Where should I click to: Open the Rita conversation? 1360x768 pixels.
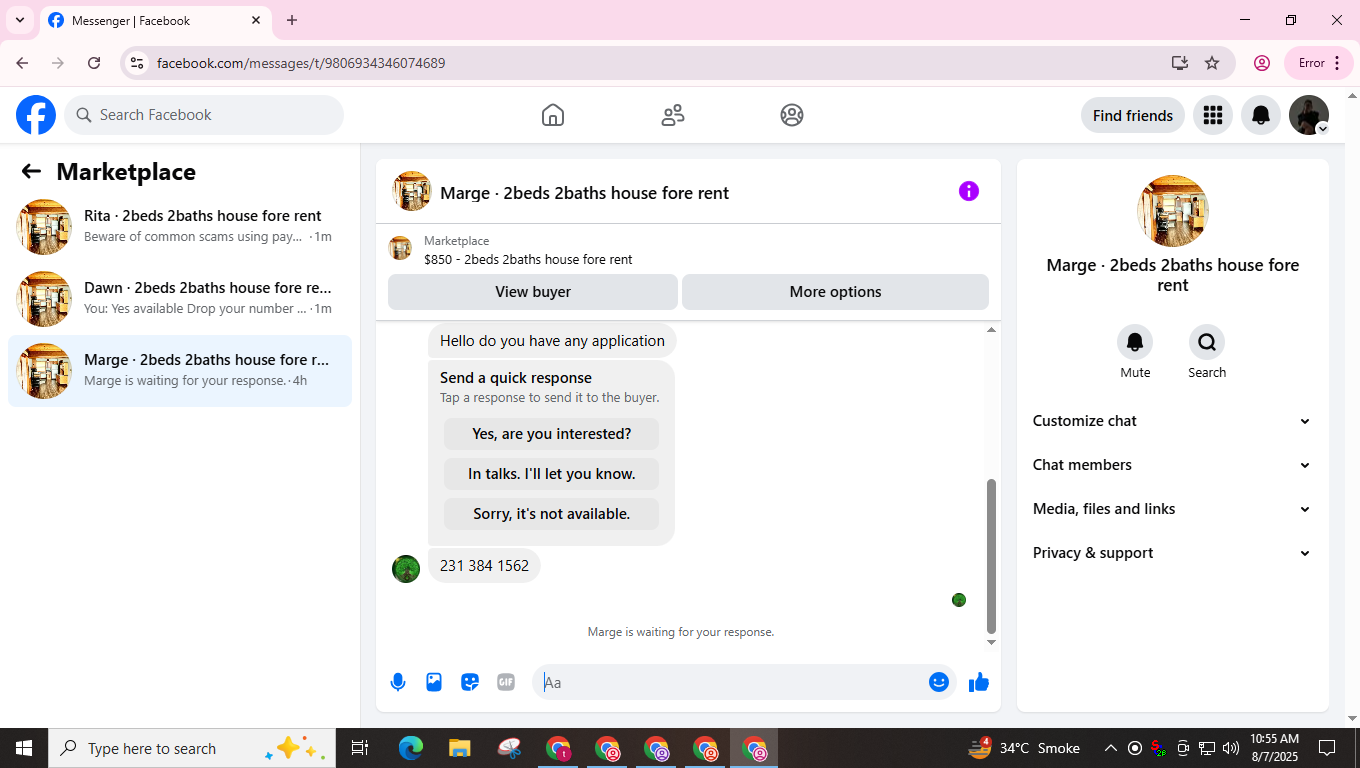180,227
